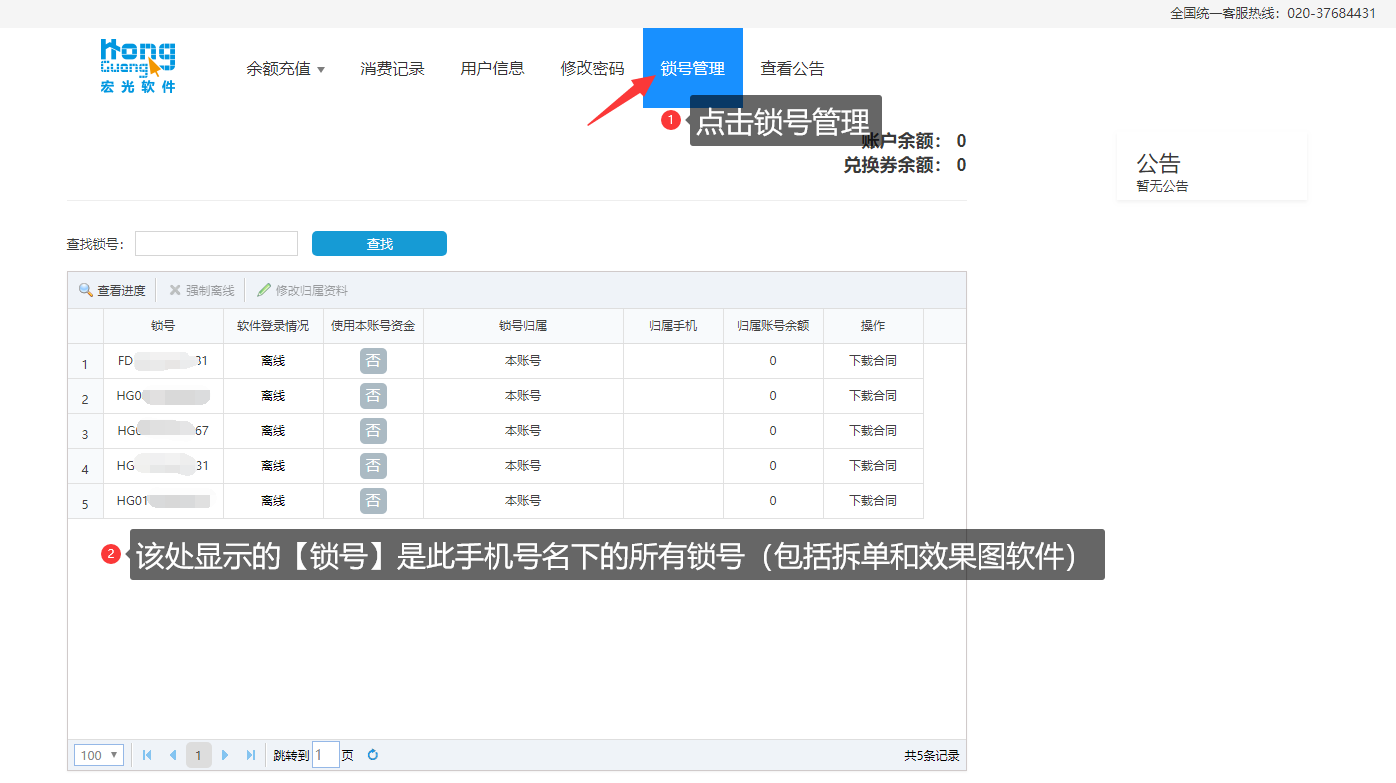Viewport: 1396px width, 783px height.
Task: Click 下载合同 link in row 2
Action: 873,396
